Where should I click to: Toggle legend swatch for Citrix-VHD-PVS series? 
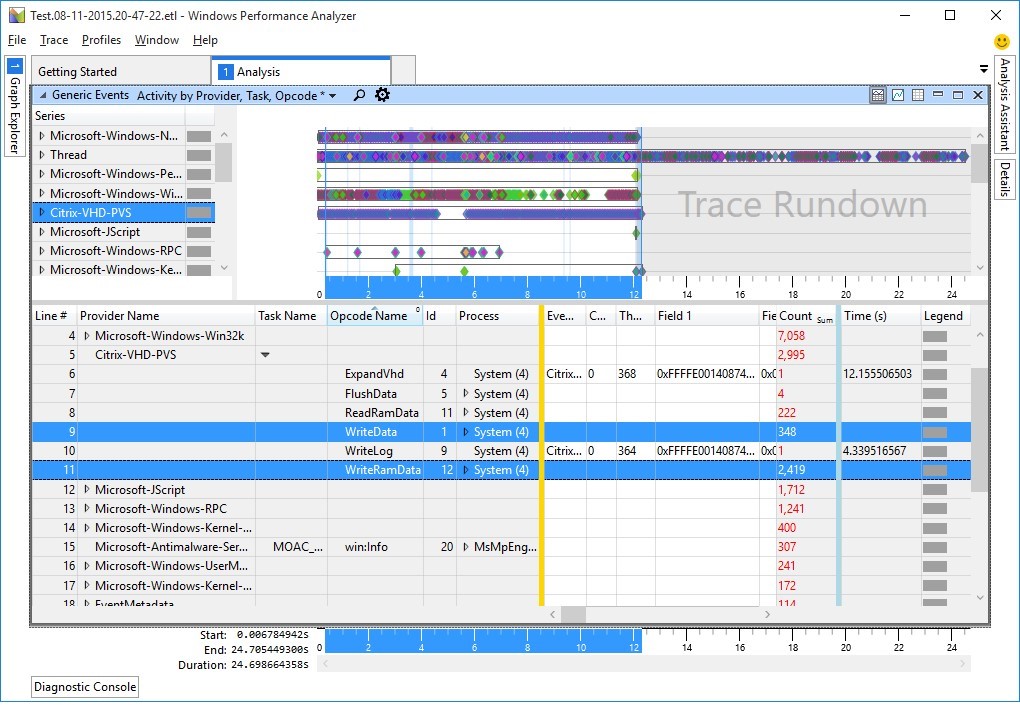tap(199, 213)
